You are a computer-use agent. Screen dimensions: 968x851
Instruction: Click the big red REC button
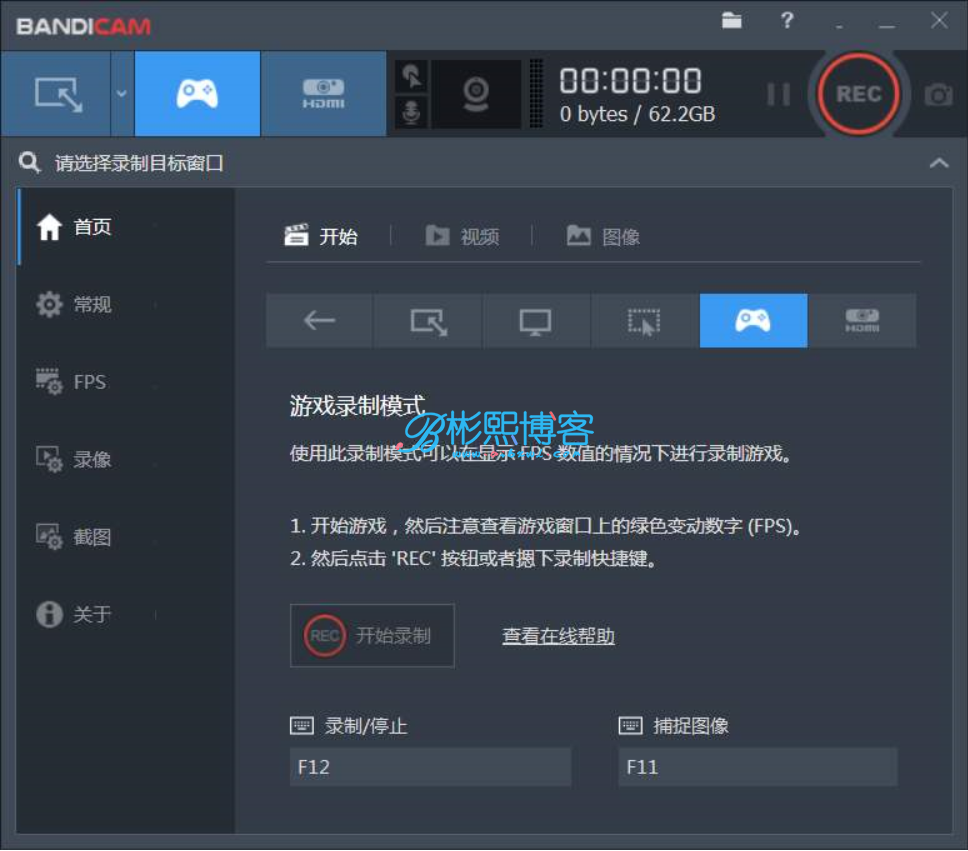[x=858, y=94]
